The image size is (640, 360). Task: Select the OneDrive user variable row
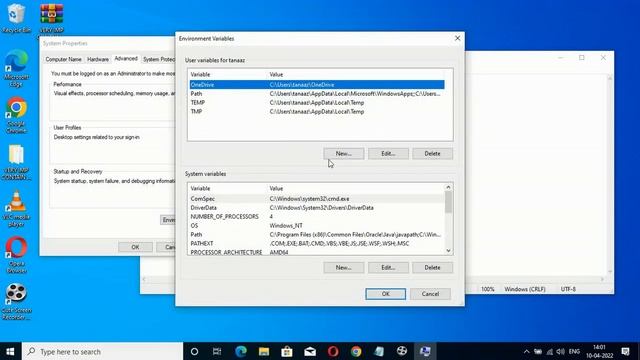click(x=317, y=84)
